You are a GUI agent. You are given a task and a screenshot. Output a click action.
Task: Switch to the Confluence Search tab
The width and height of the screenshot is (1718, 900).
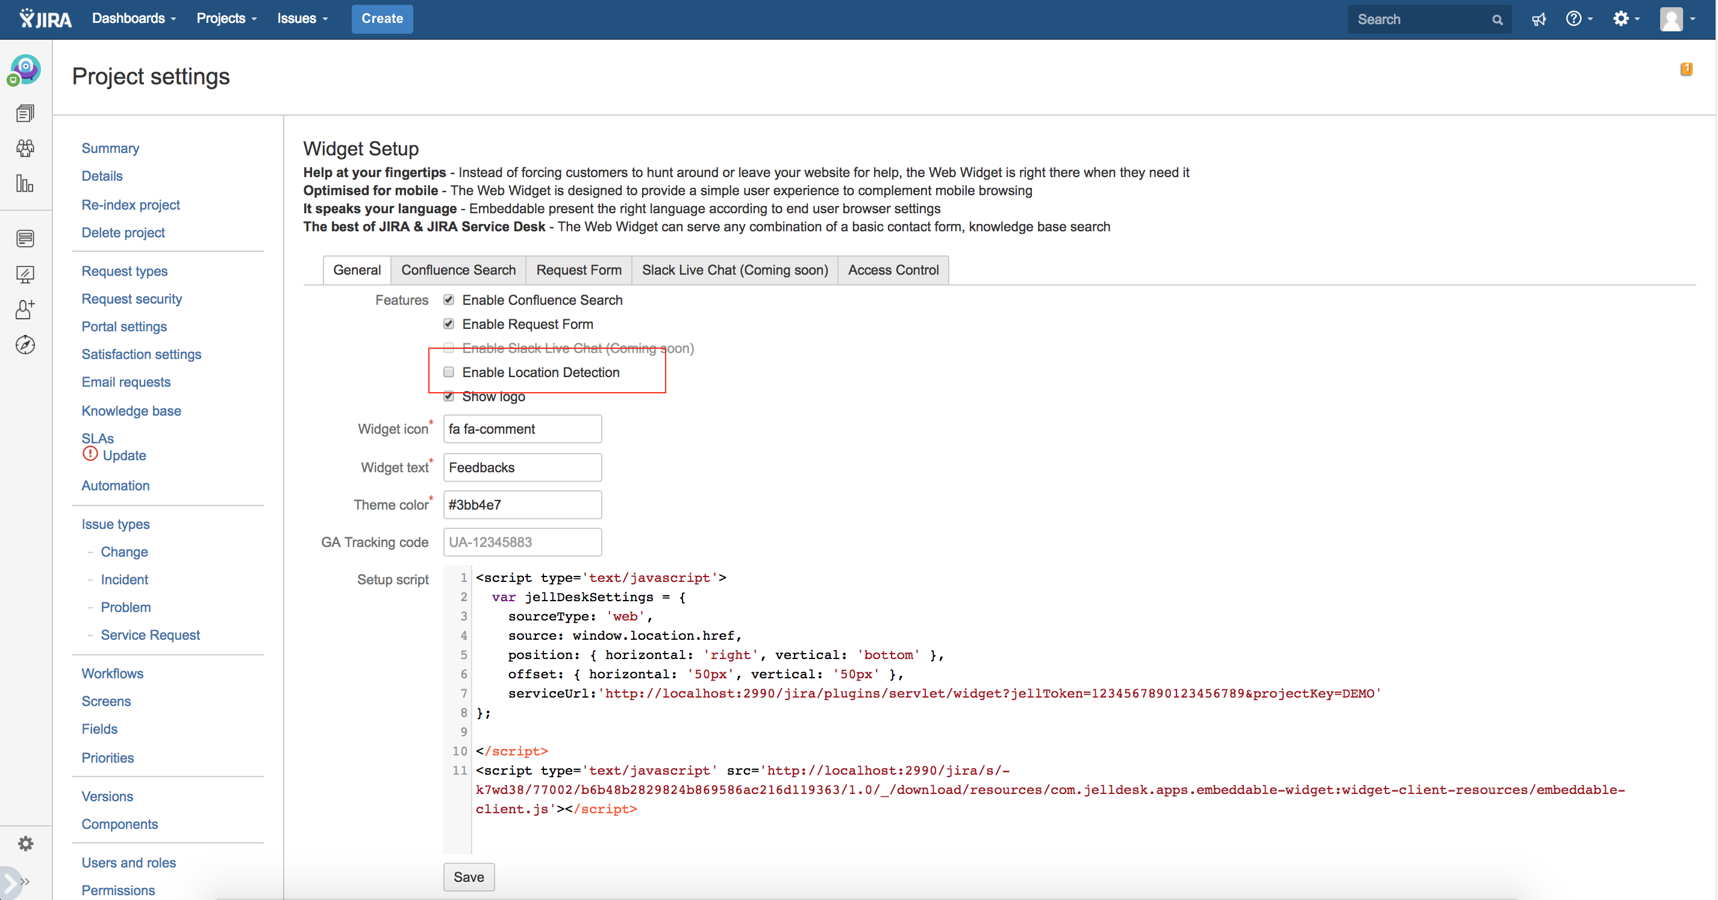458,270
